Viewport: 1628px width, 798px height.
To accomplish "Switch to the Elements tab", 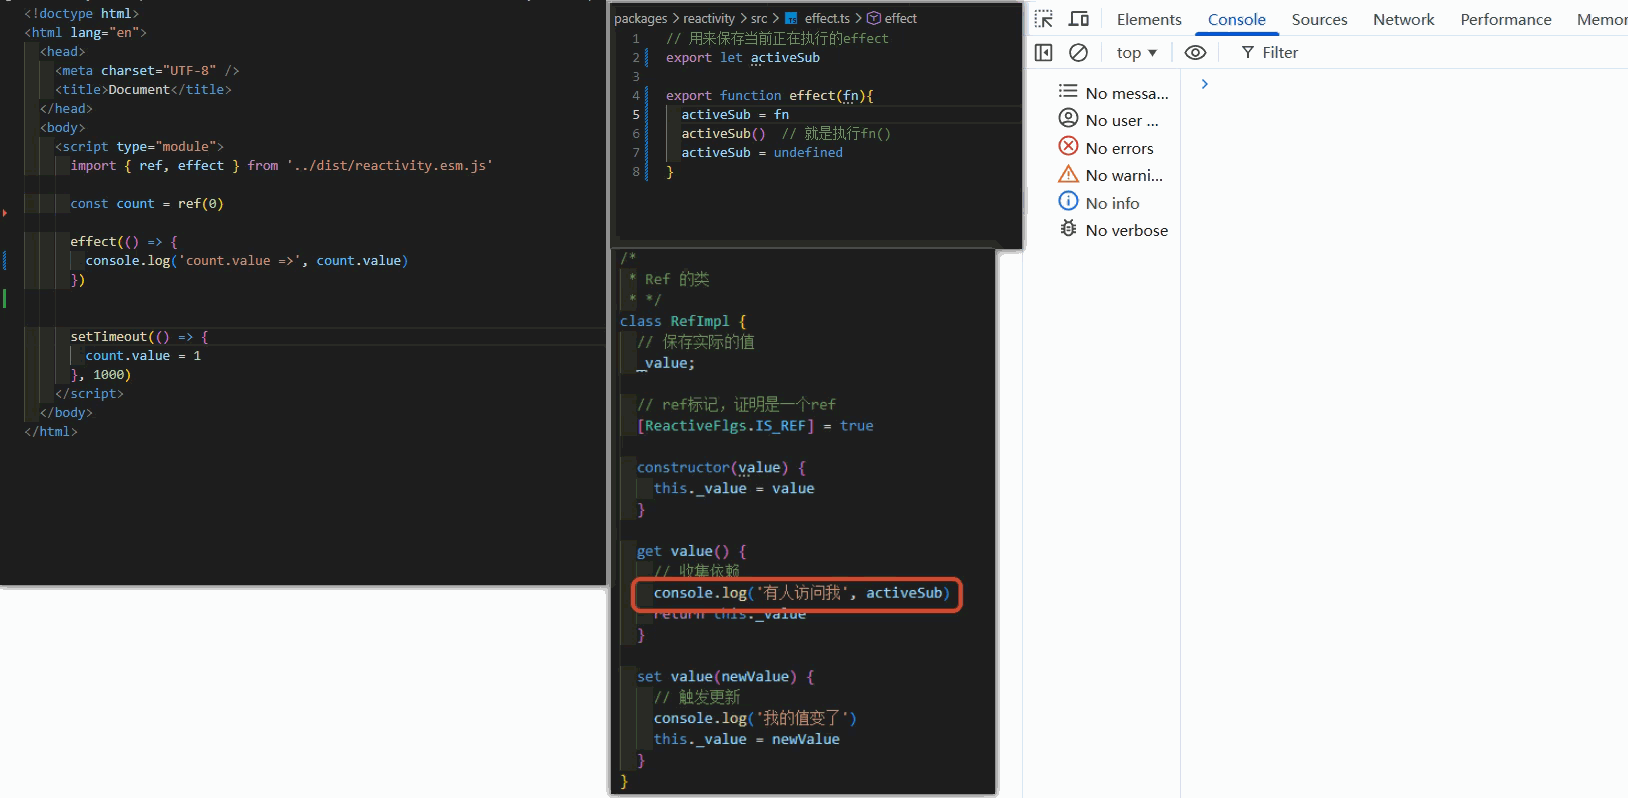I will click(x=1149, y=19).
